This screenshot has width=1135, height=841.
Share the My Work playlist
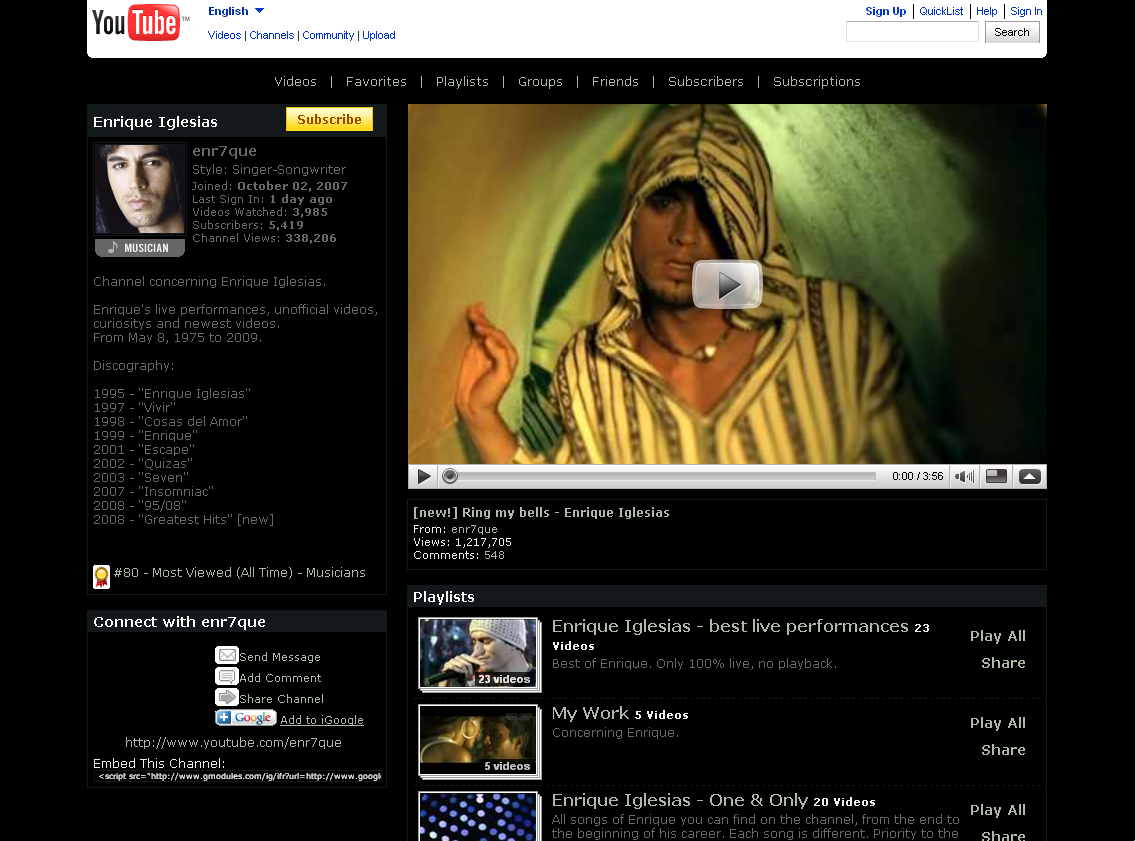(1003, 750)
